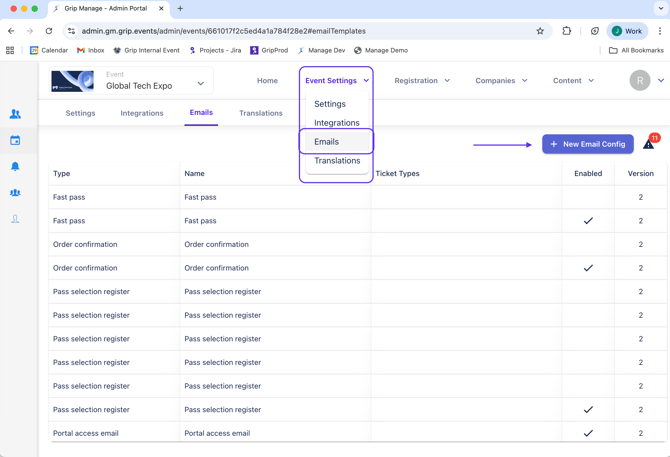Open the Gmail Inbox bookmark

click(91, 50)
